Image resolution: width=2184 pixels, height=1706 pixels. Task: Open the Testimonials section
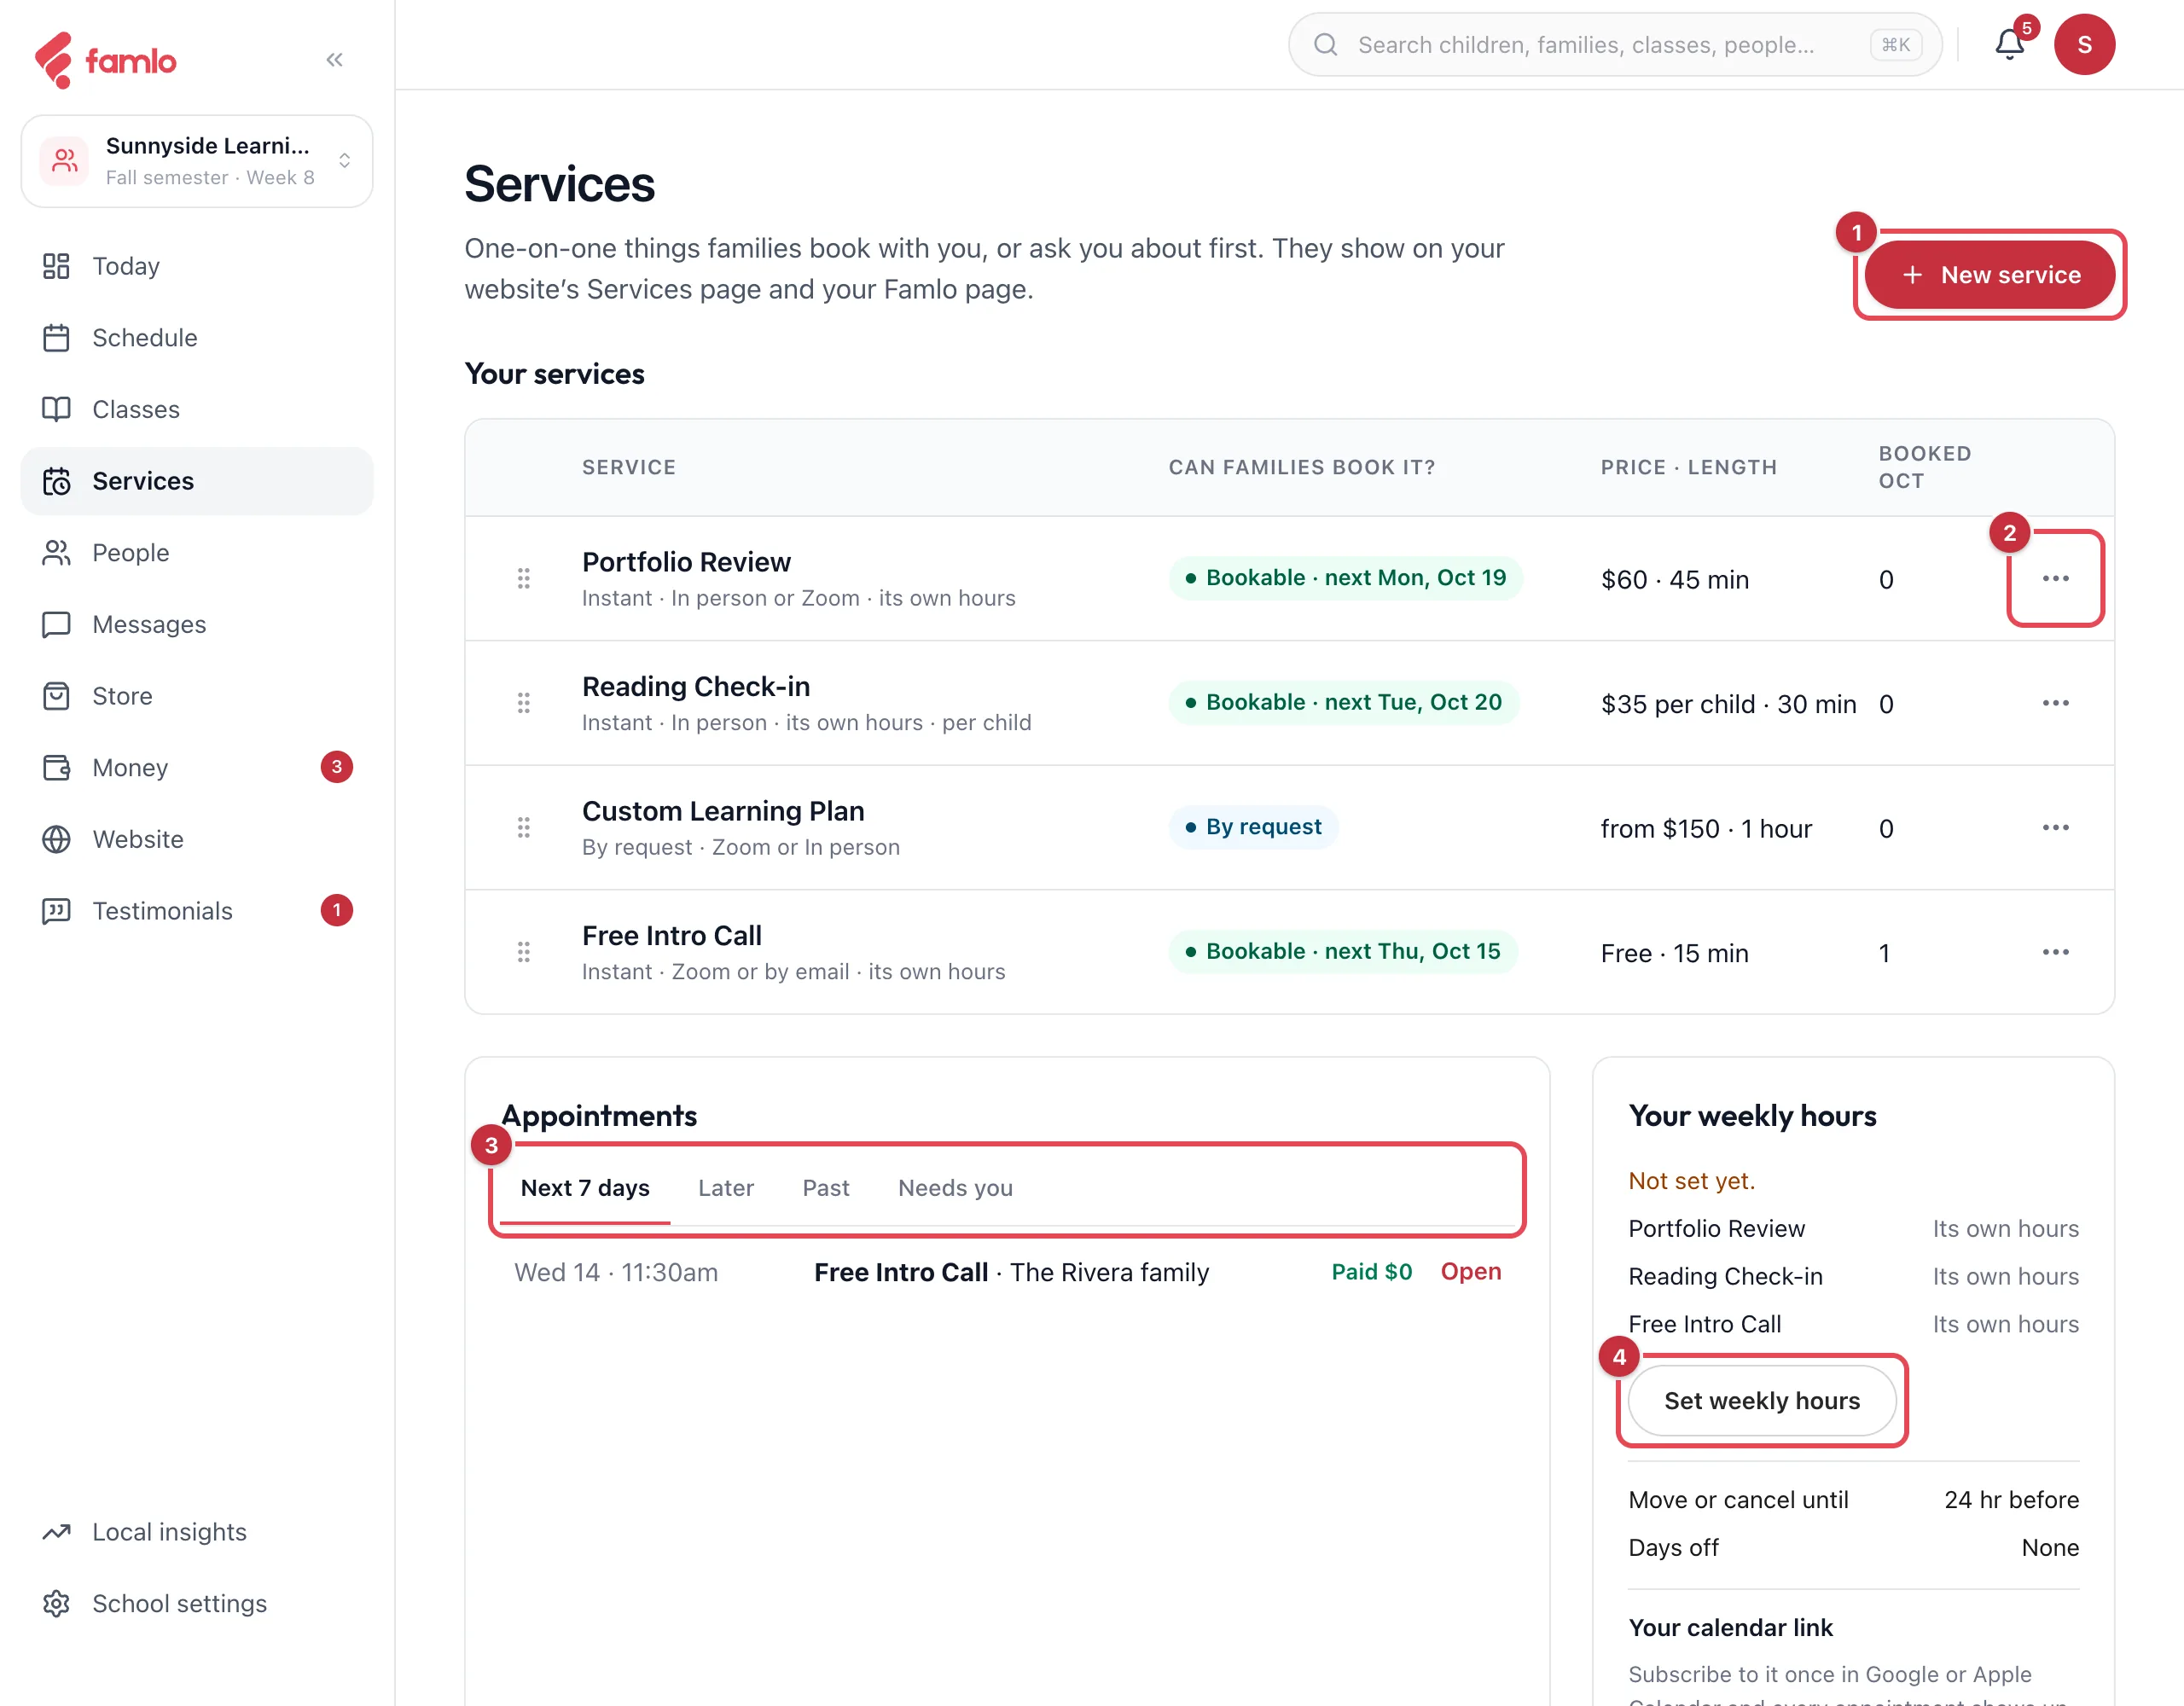coord(197,911)
